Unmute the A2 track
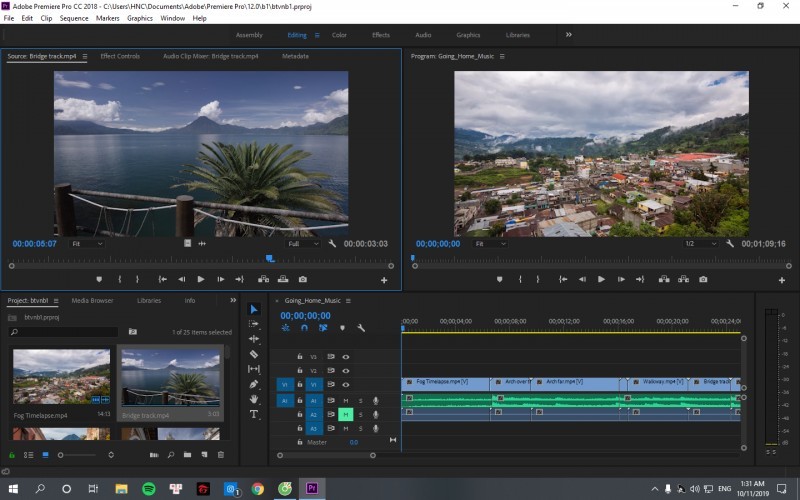This screenshot has width=800, height=500. tap(345, 414)
